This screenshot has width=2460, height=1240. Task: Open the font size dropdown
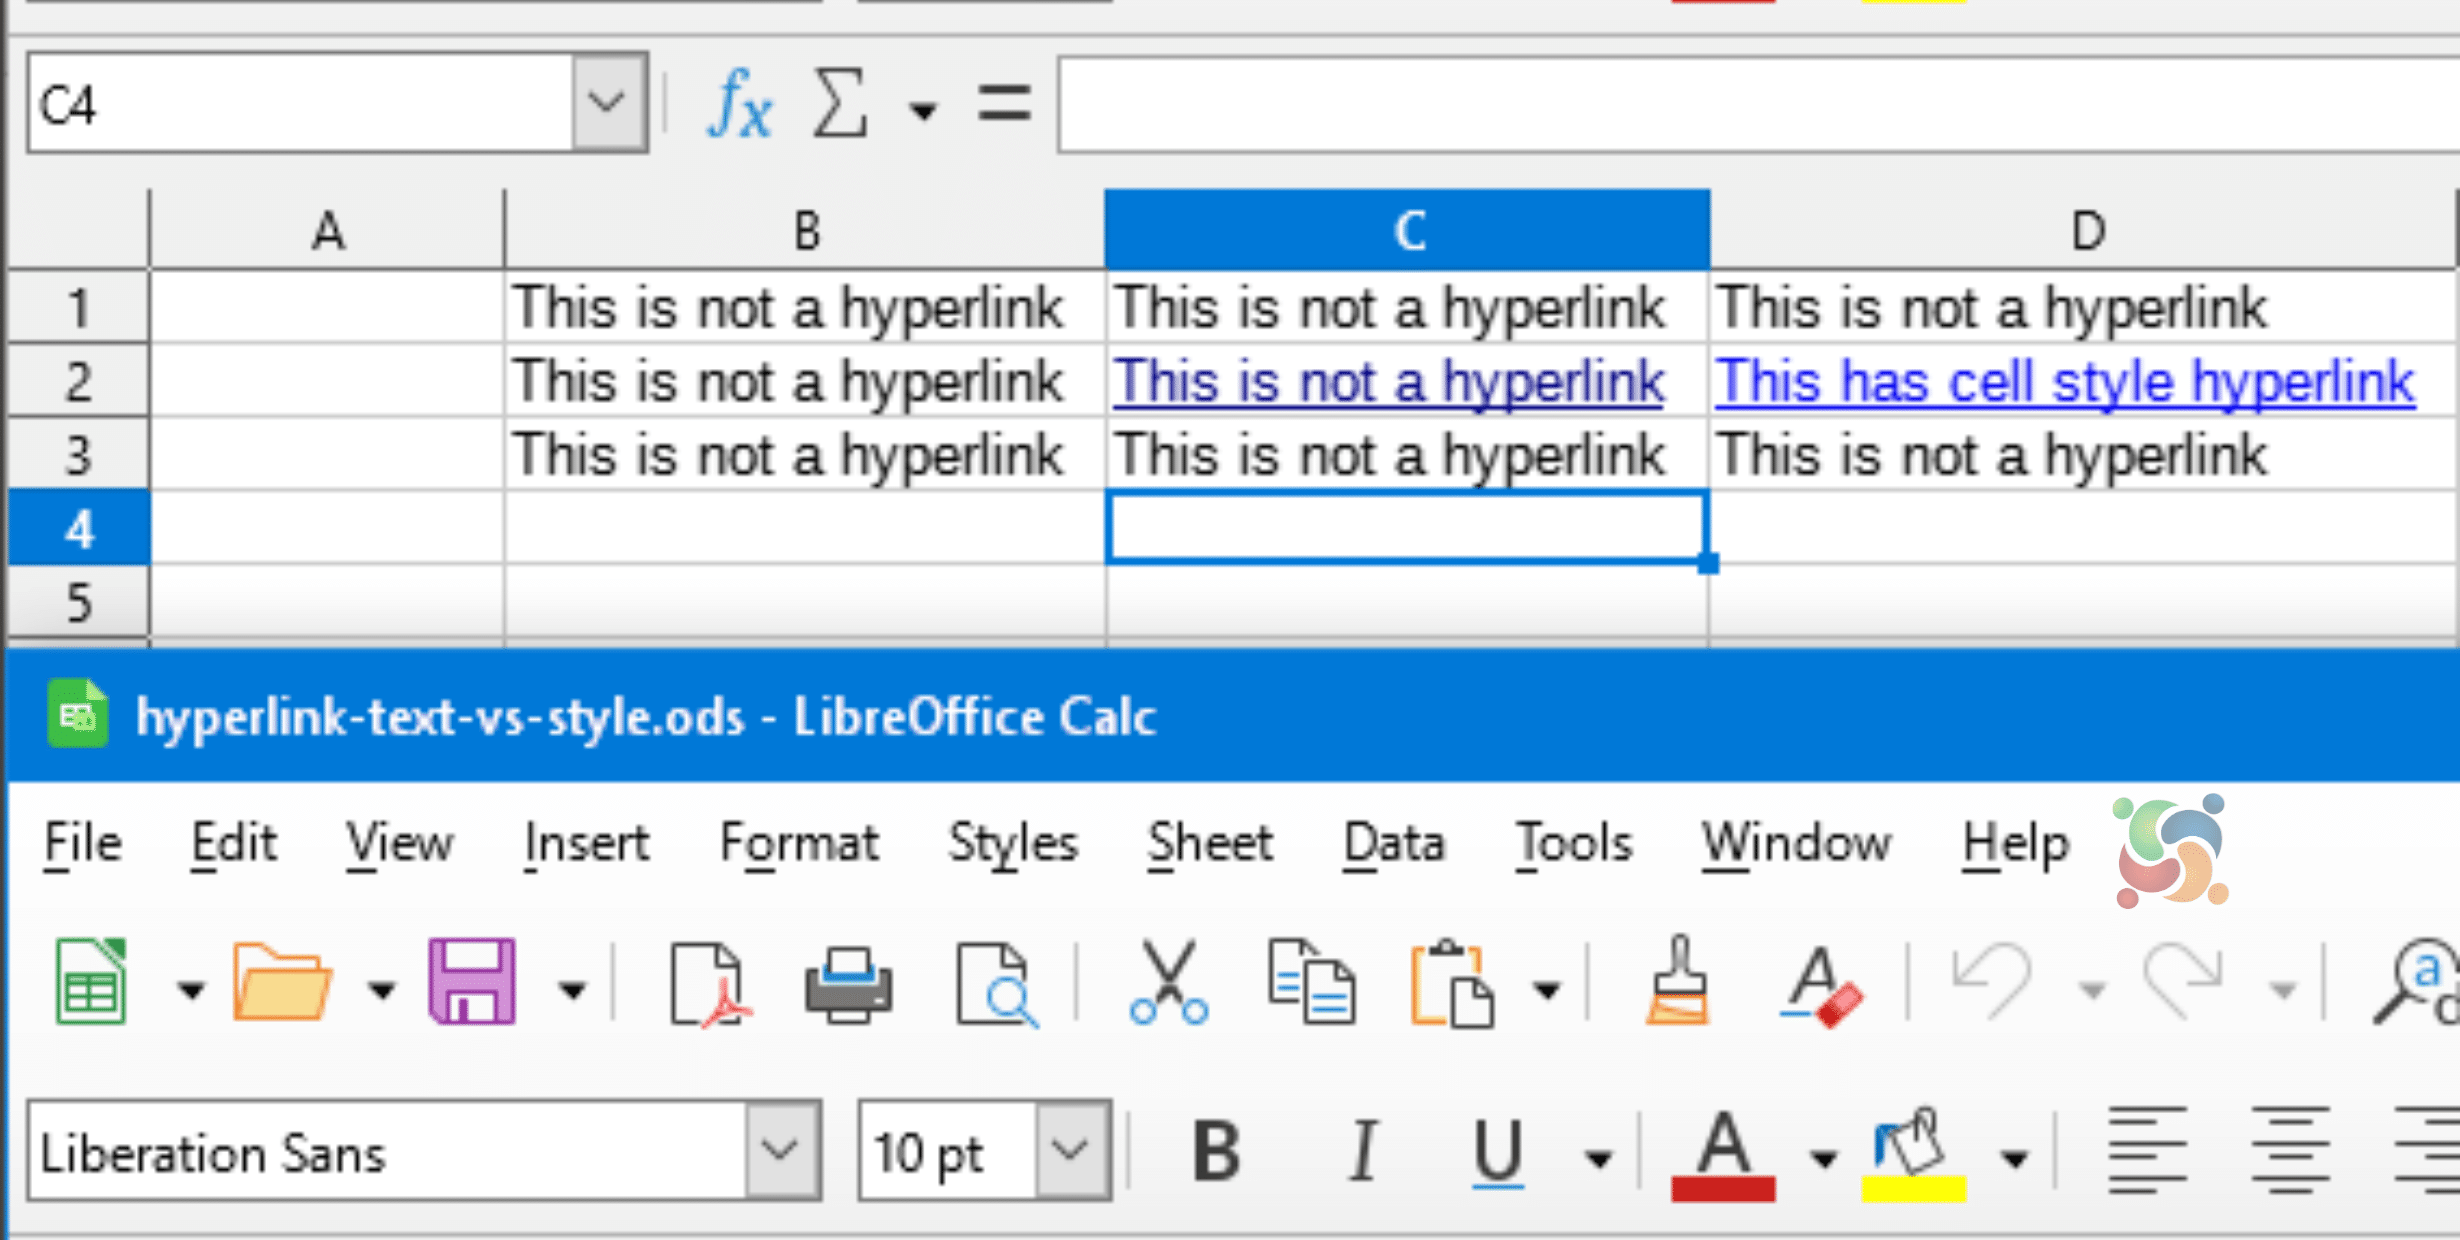[x=1071, y=1151]
